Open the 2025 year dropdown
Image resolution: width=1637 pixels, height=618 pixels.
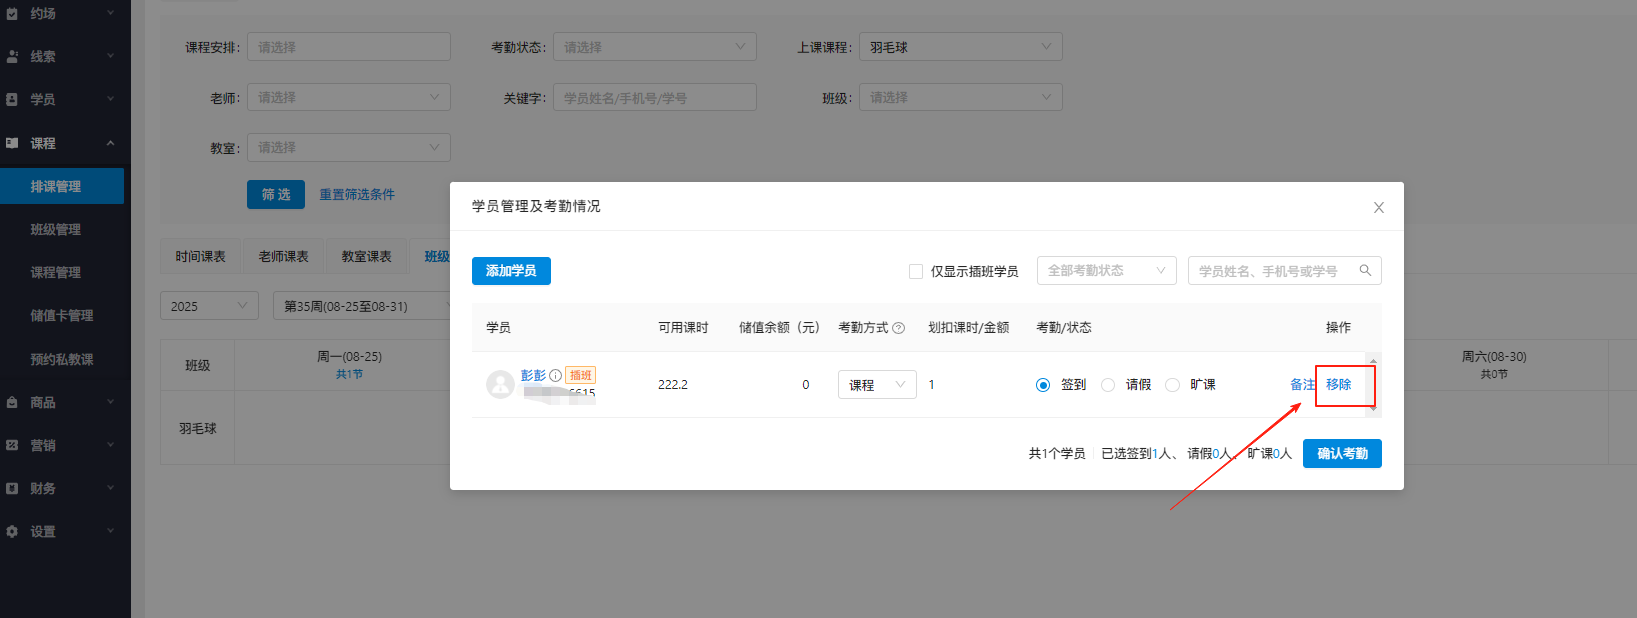click(209, 306)
